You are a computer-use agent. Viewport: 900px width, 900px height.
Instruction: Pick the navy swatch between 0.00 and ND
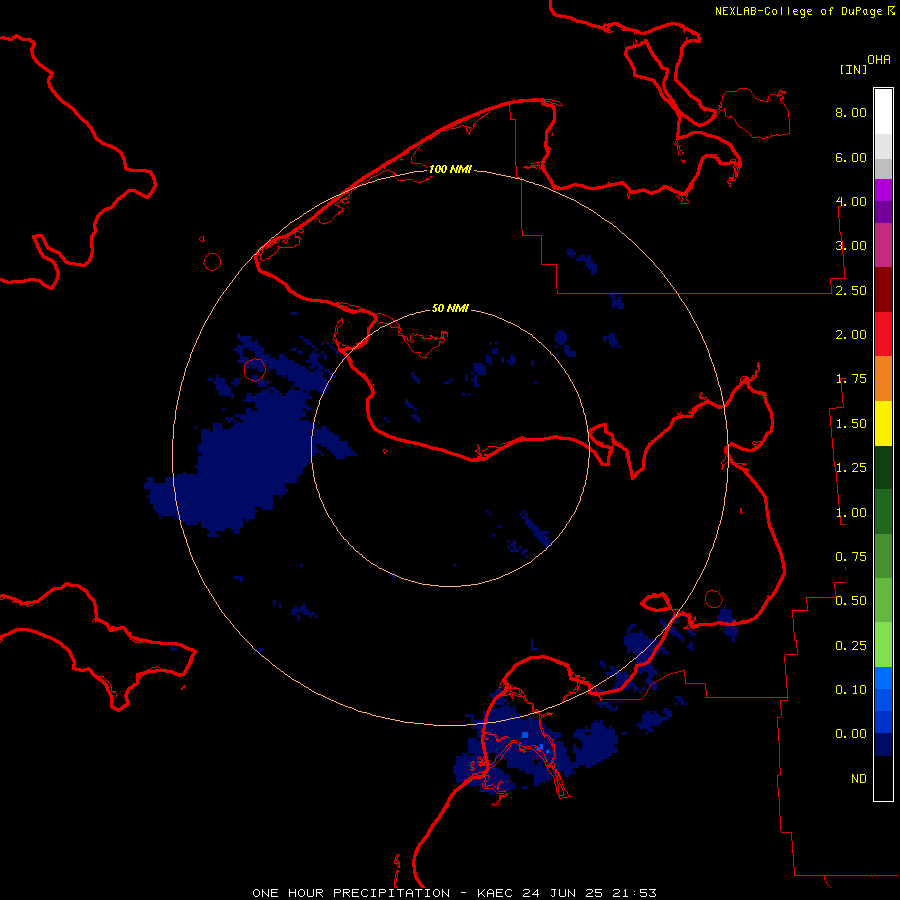tap(883, 745)
